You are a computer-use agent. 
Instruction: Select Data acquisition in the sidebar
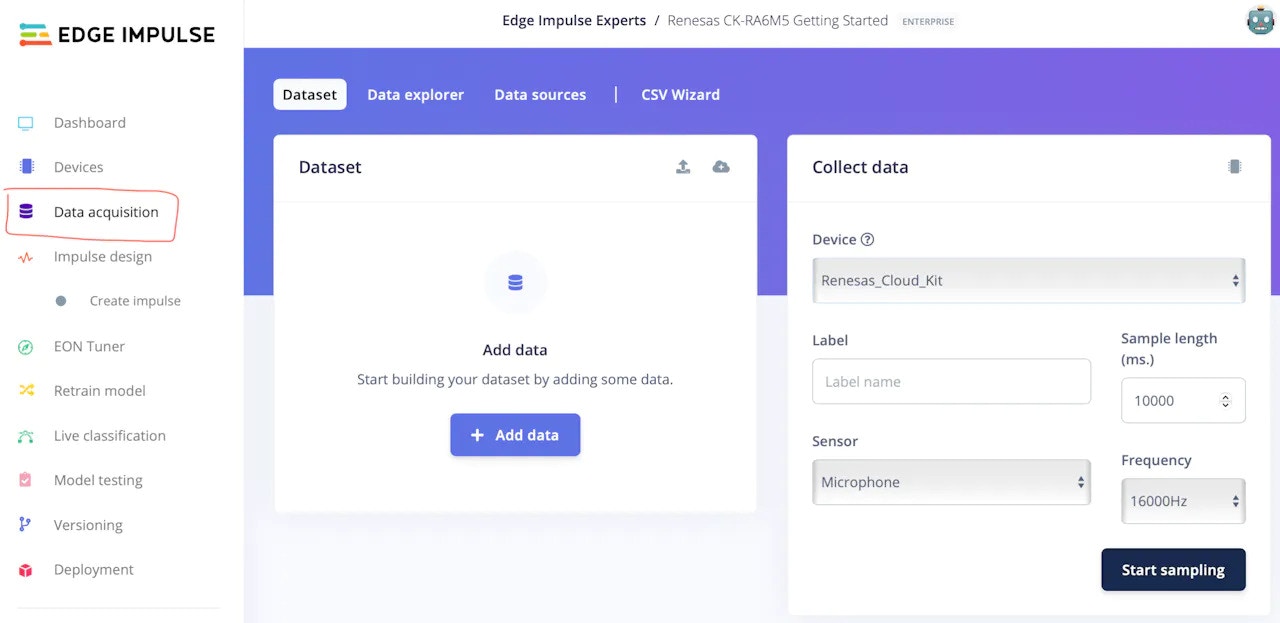click(x=106, y=212)
